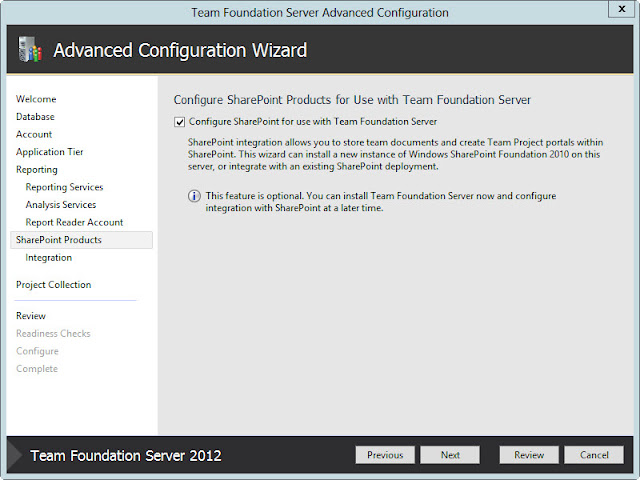Uncheck Configure SharePoint for use with TFS
This screenshot has height=480, width=640.
tap(179, 122)
